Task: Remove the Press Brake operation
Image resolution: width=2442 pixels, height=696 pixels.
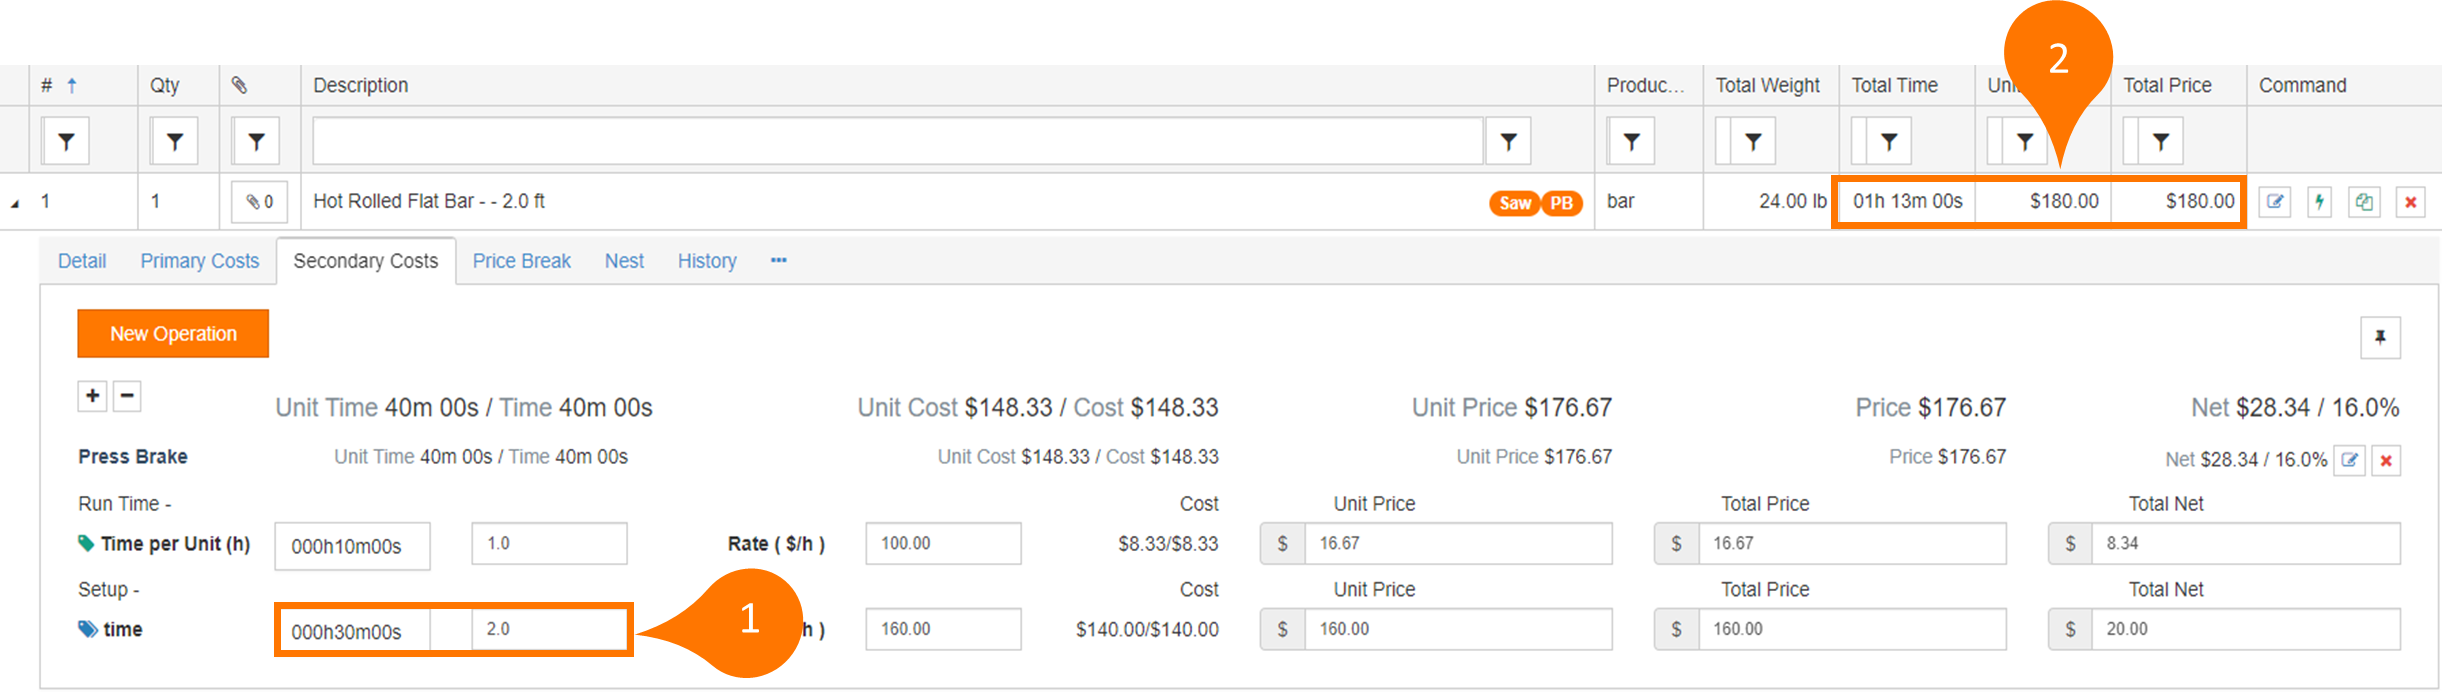Action: [x=2386, y=460]
